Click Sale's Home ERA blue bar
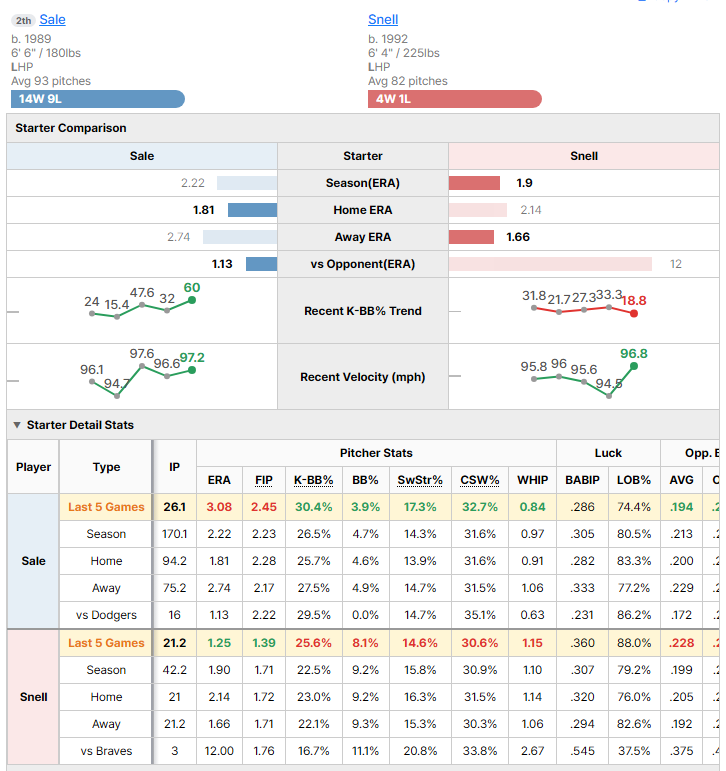This screenshot has width=726, height=771. [x=252, y=210]
